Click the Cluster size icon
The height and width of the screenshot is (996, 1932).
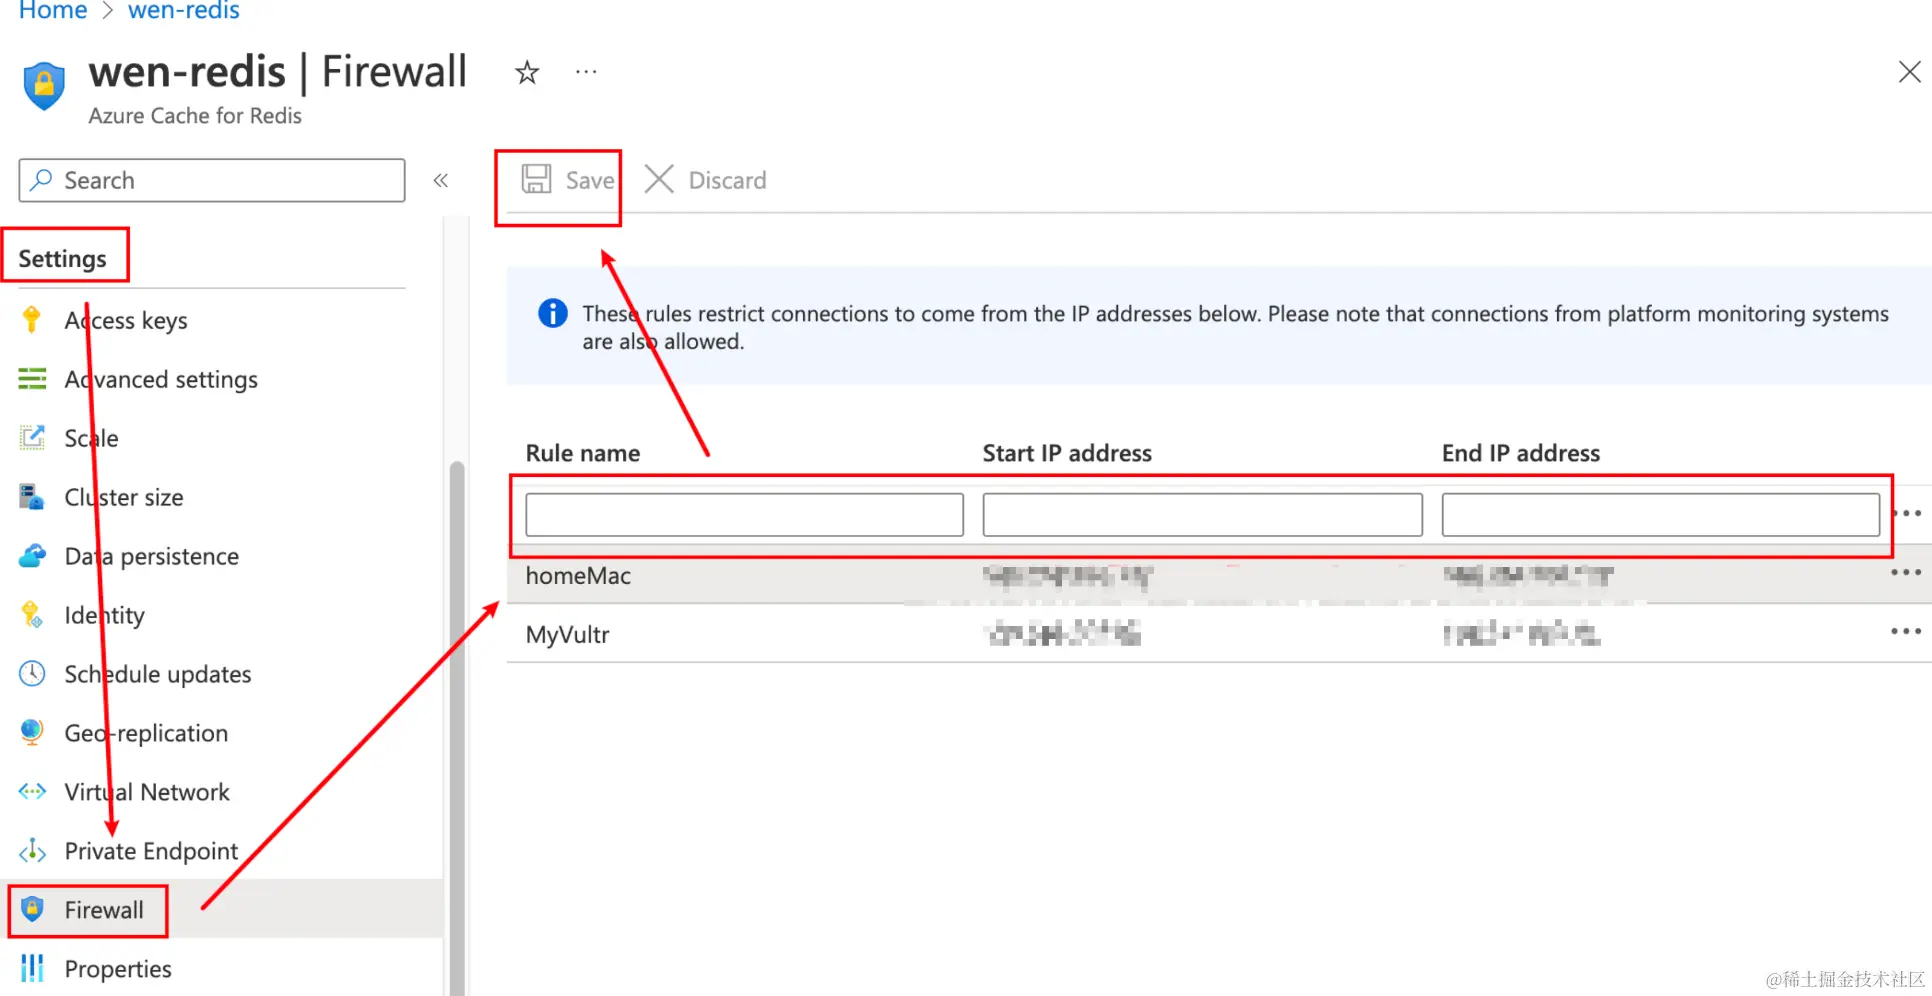click(x=32, y=497)
